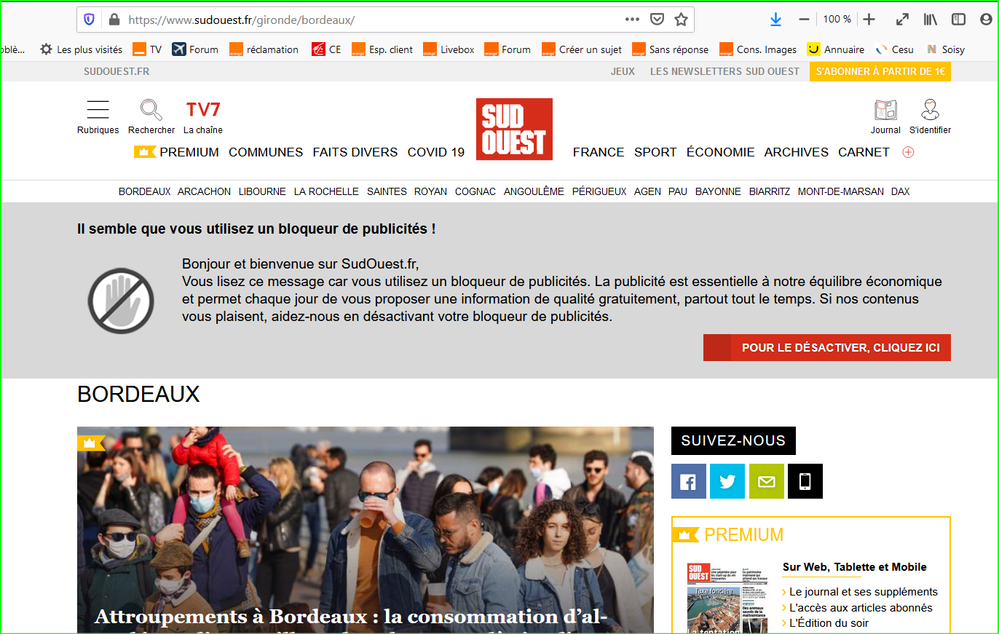The image size is (999, 634).
Task: Open the Rechercher magnifier search
Action: point(151,117)
